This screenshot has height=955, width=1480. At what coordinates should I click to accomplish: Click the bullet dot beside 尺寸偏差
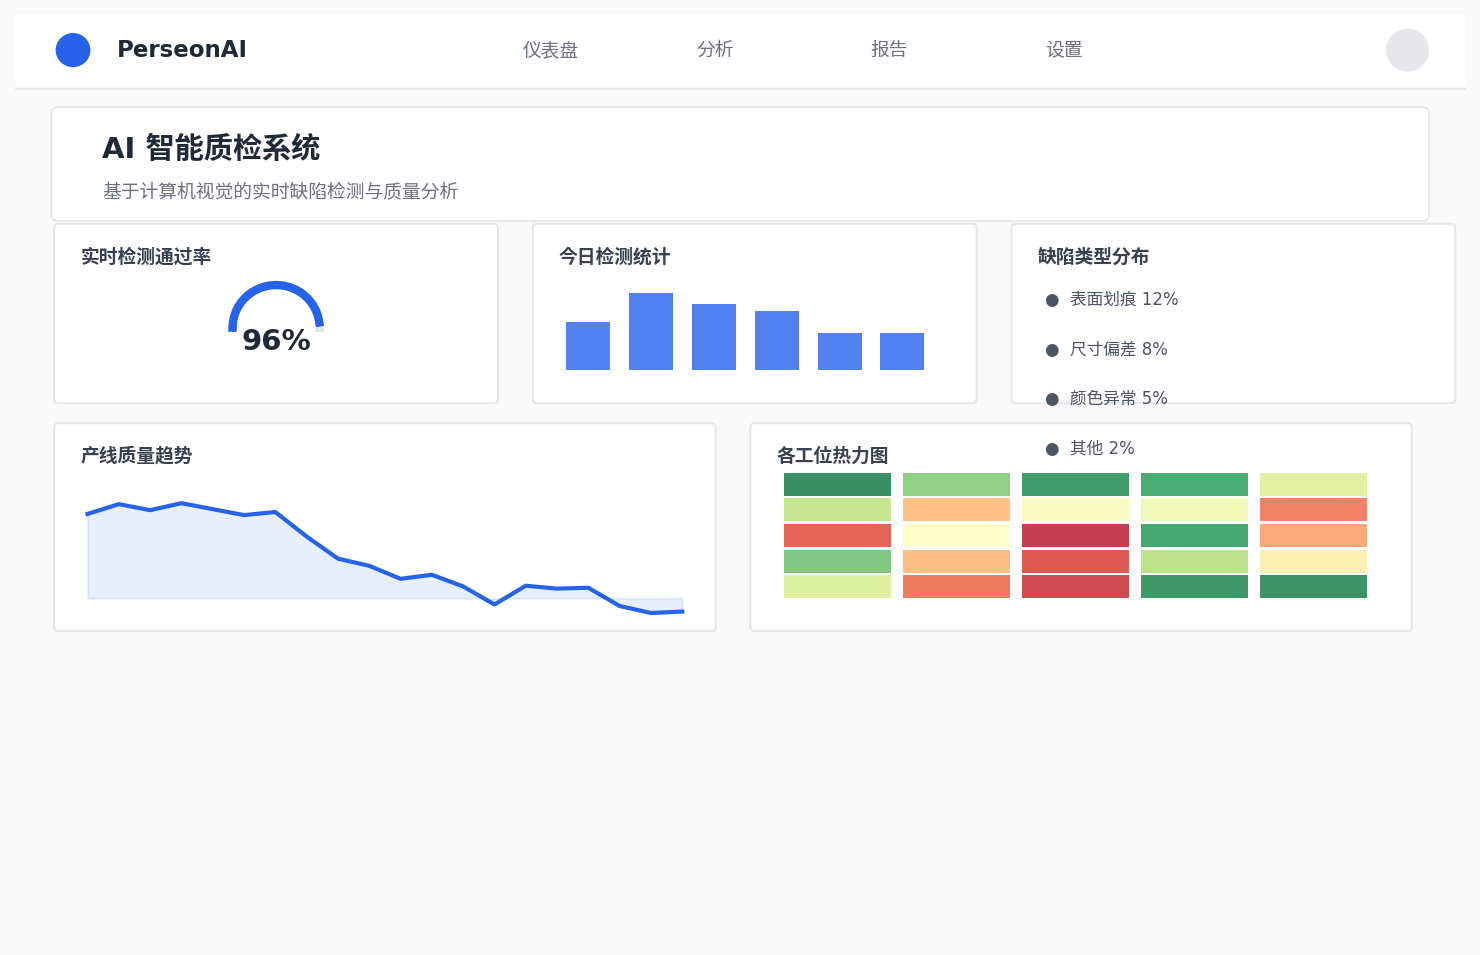point(1052,350)
